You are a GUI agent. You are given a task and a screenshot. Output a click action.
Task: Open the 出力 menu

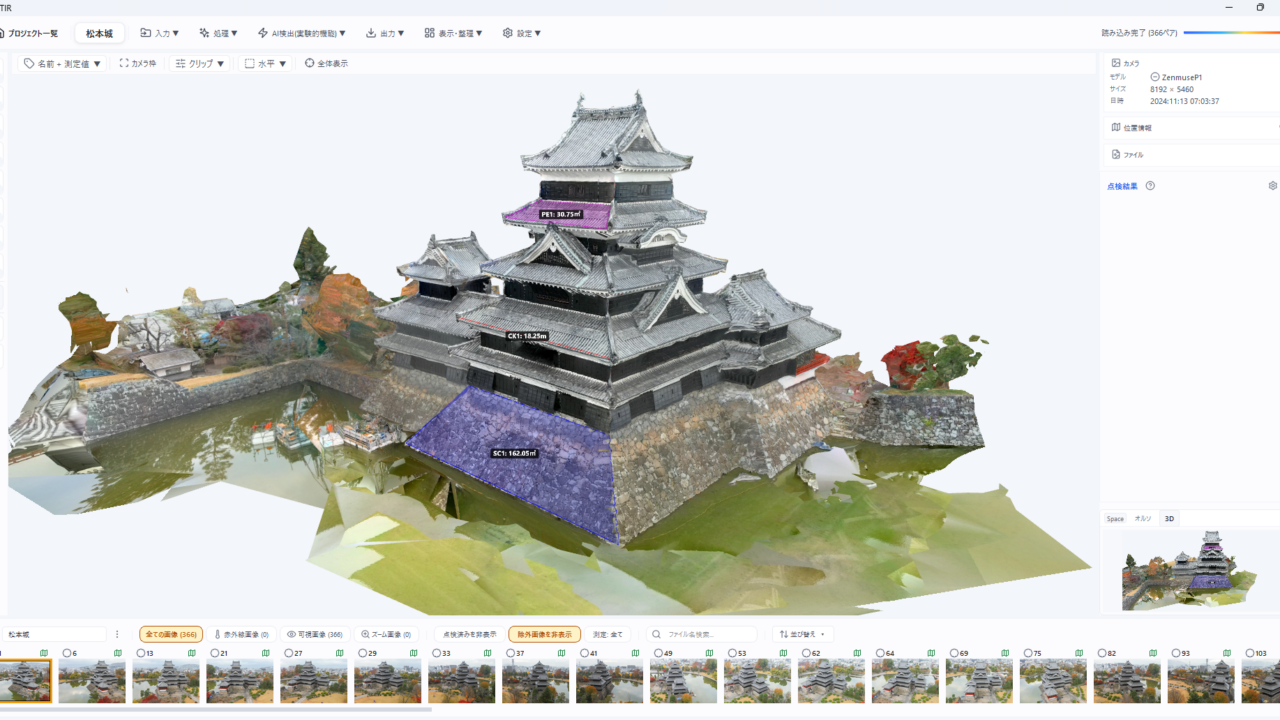(x=386, y=33)
